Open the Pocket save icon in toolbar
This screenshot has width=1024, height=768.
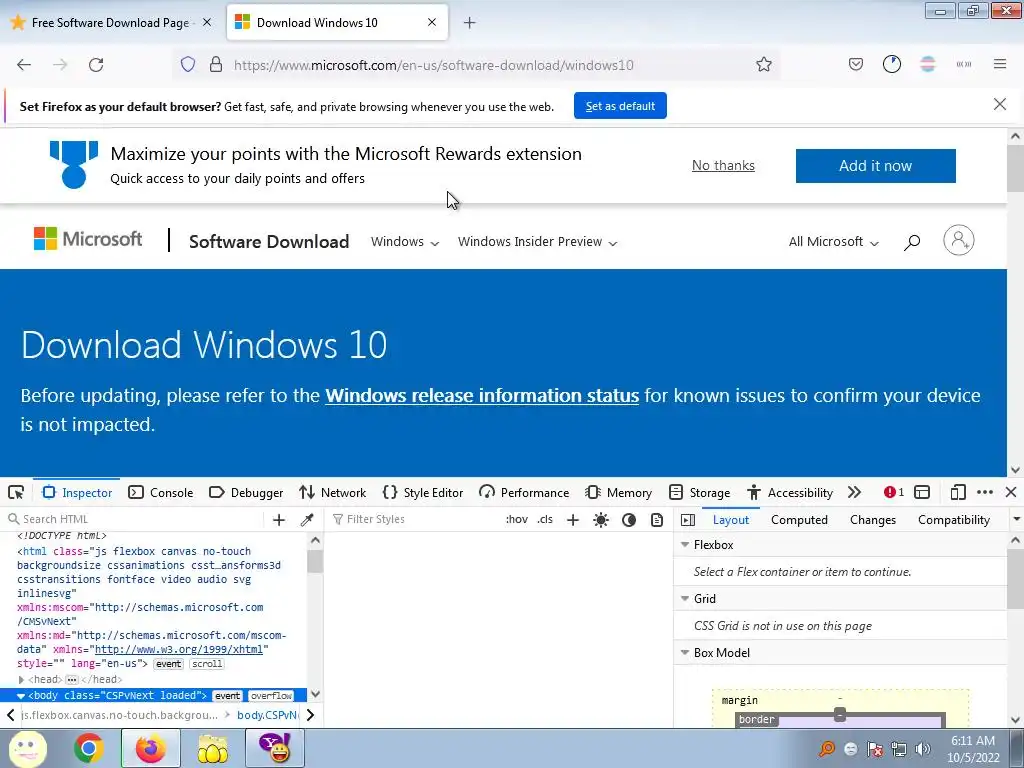coord(856,64)
